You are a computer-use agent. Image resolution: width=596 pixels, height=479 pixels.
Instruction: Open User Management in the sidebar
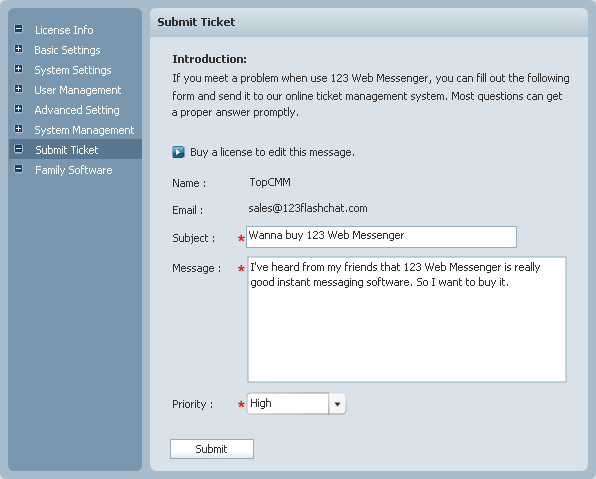(78, 90)
